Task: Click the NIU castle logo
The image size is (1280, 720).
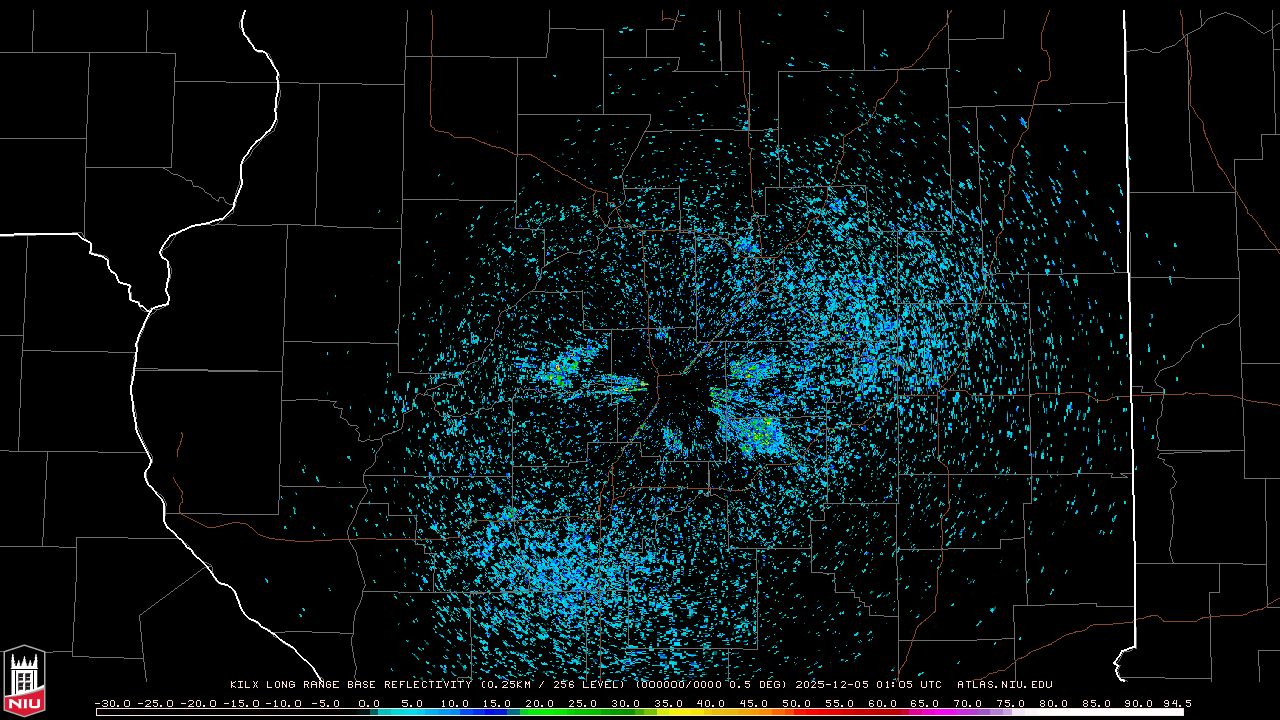Action: pyautogui.click(x=24, y=681)
